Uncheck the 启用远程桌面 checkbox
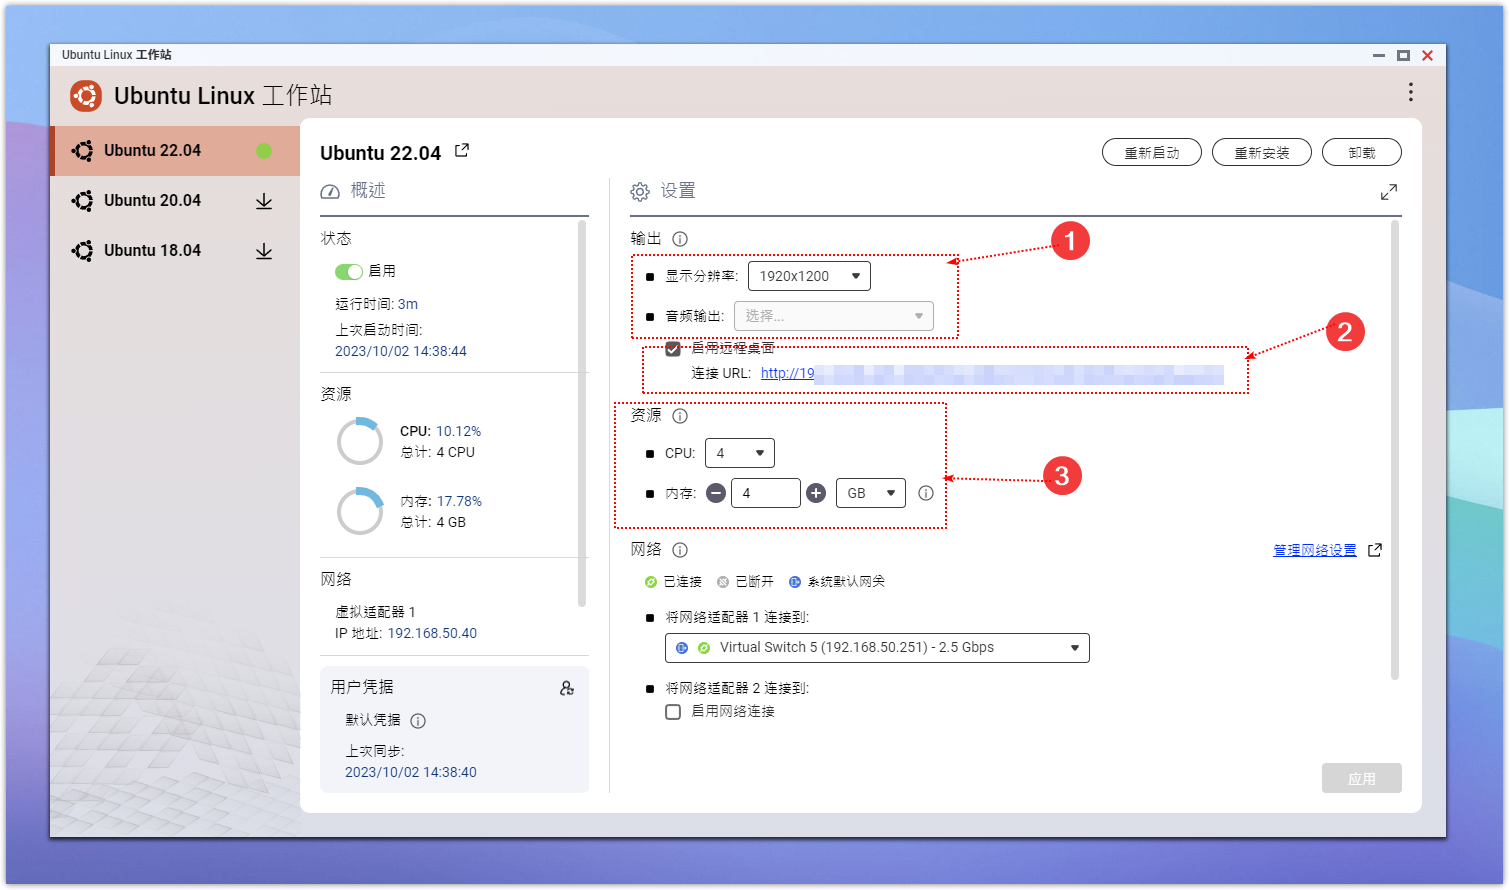The image size is (1509, 890). click(x=673, y=349)
